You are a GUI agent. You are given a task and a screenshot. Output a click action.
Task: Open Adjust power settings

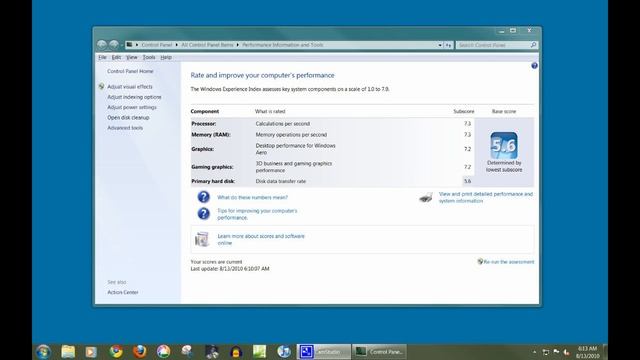click(132, 107)
